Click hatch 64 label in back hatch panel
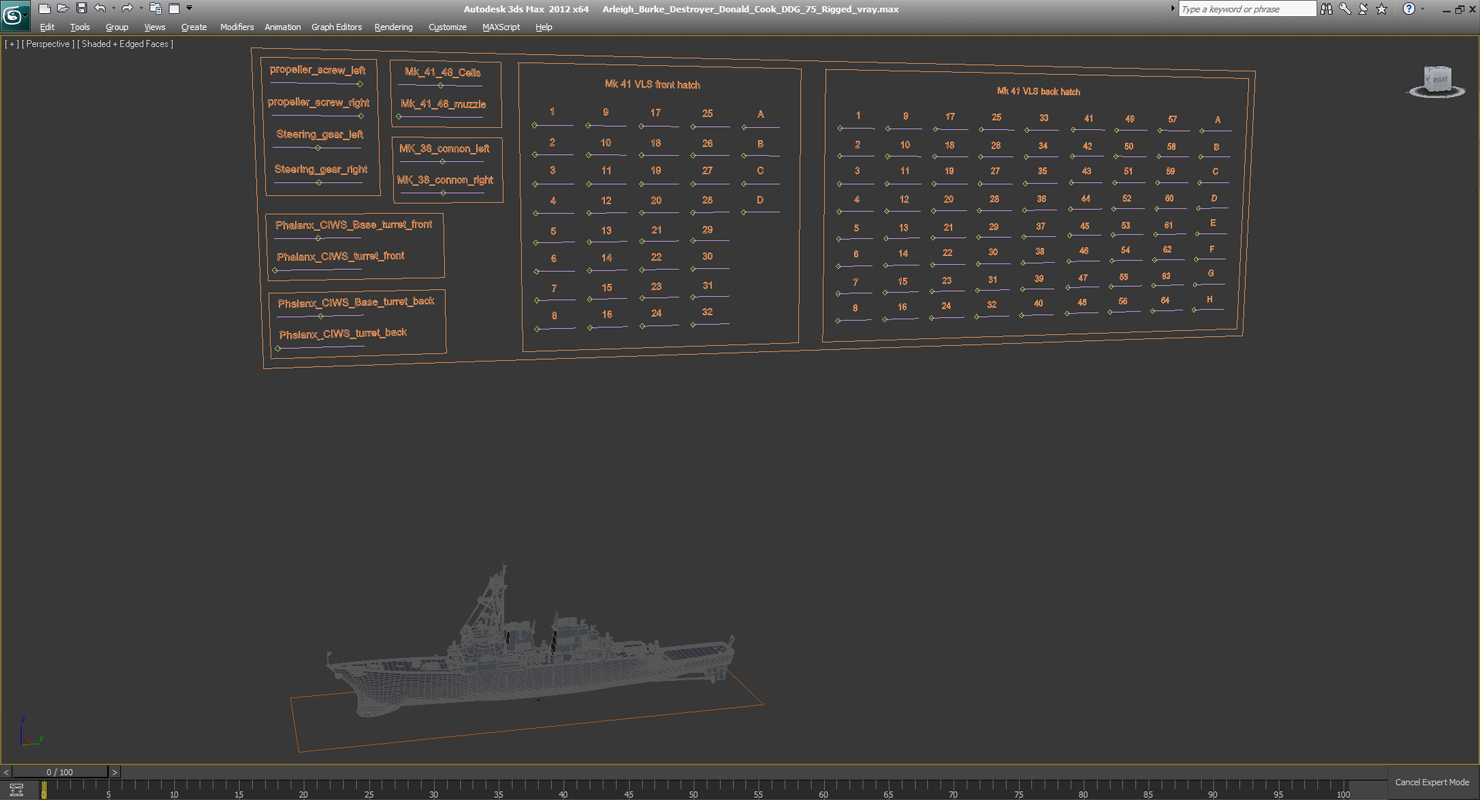1480x800 pixels. (1164, 300)
